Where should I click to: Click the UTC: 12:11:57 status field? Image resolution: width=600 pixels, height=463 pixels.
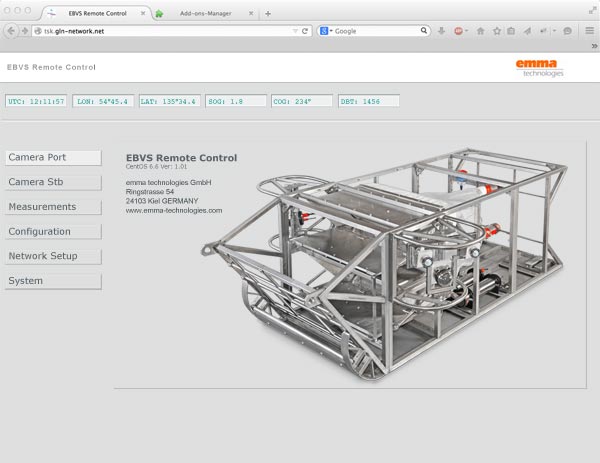(x=36, y=101)
